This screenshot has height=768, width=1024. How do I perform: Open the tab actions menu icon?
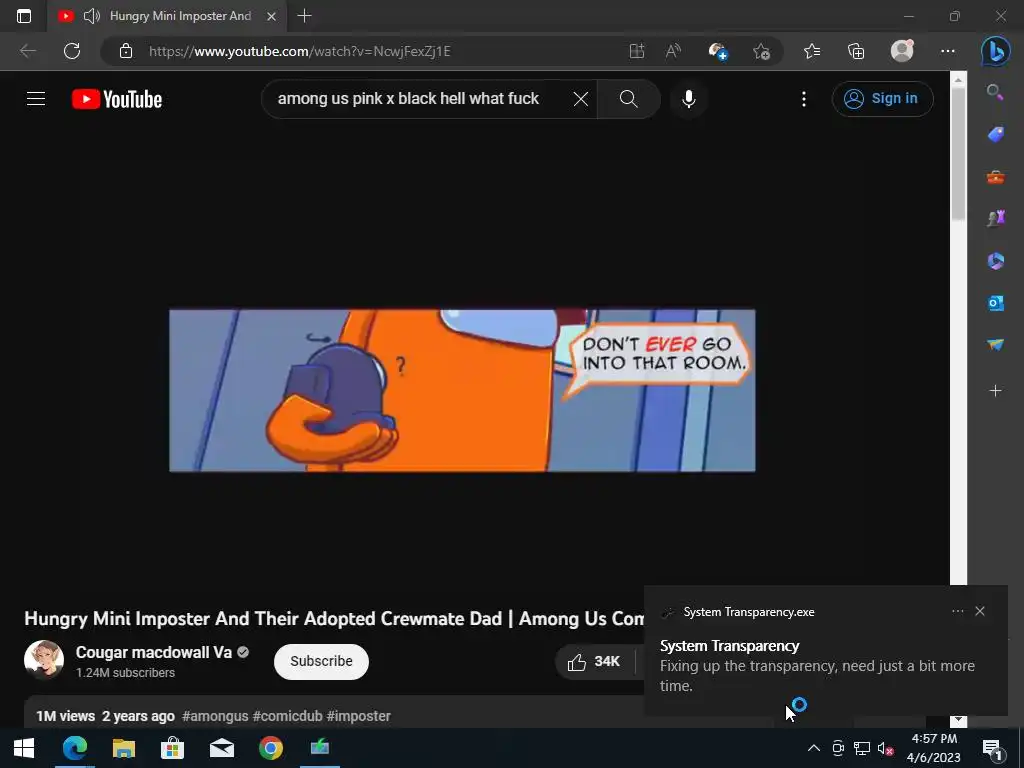(24, 16)
